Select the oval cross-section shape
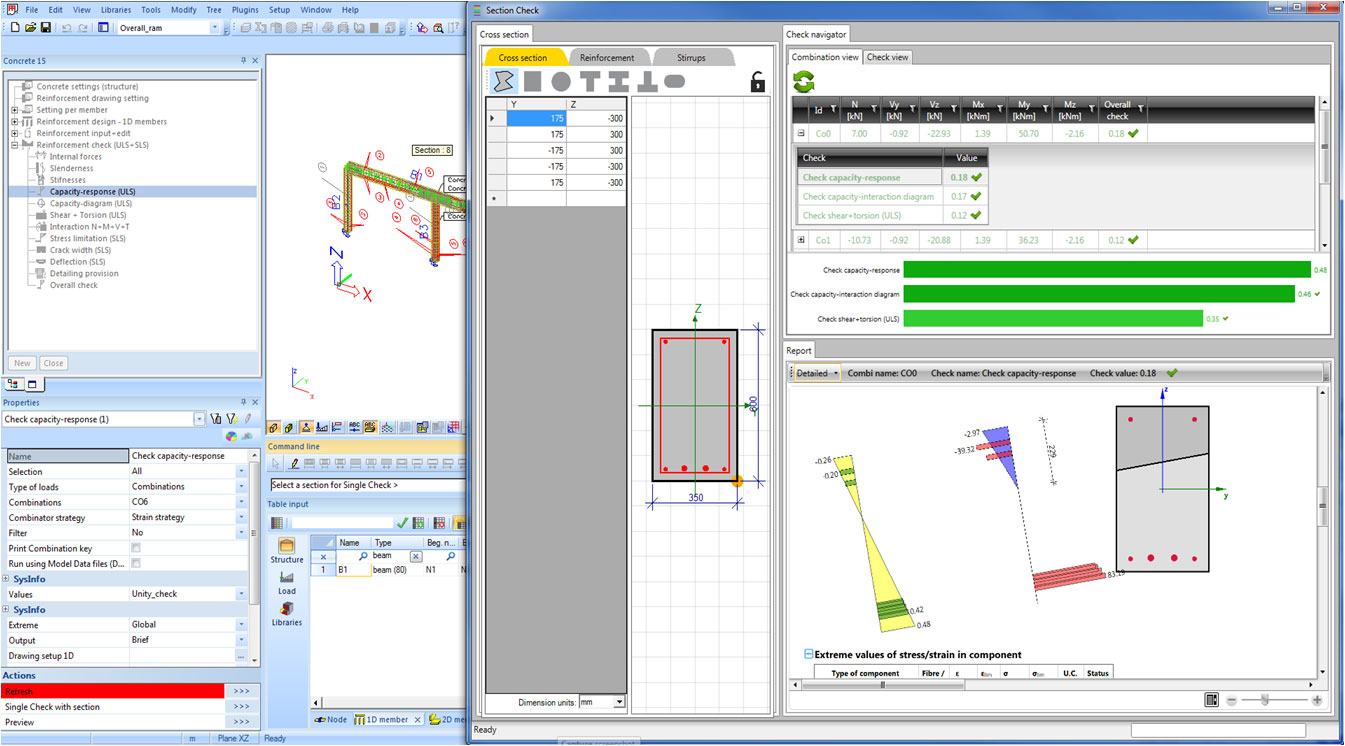This screenshot has width=1345, height=746. pyautogui.click(x=675, y=81)
